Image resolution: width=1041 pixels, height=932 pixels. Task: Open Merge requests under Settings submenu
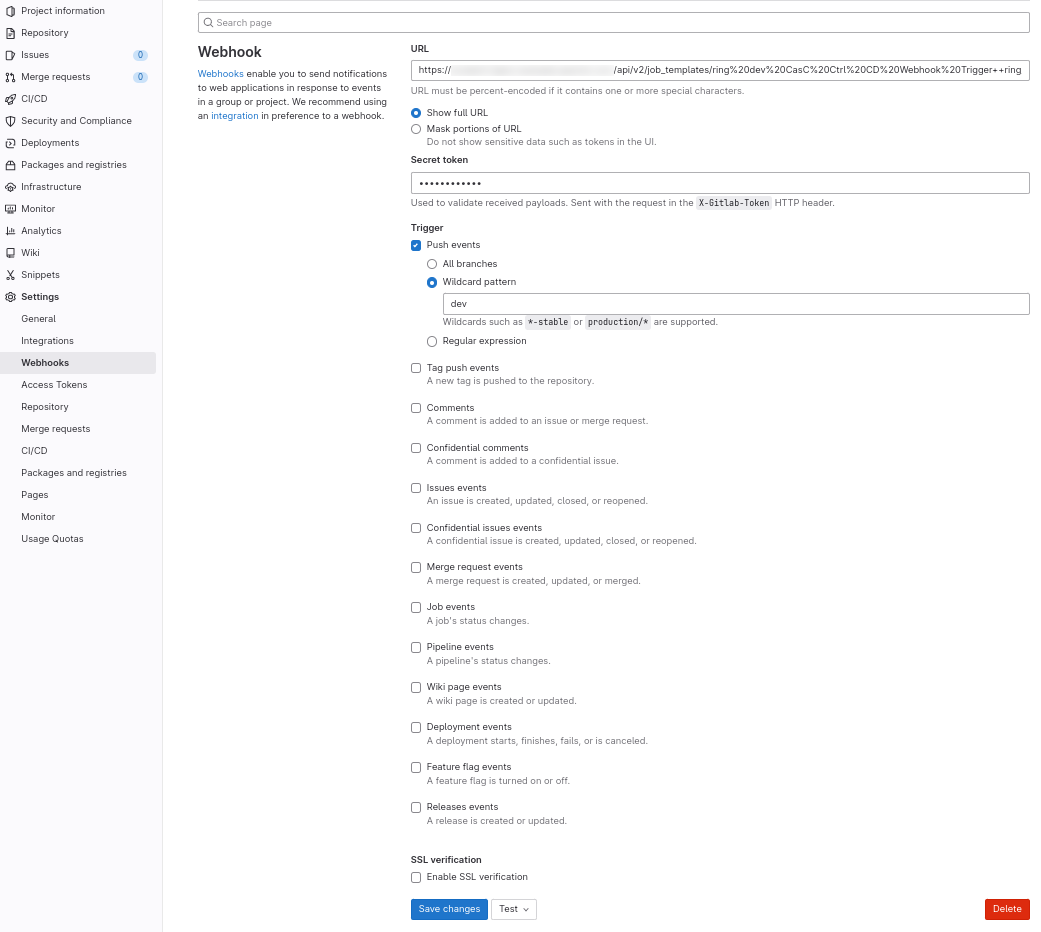point(55,428)
